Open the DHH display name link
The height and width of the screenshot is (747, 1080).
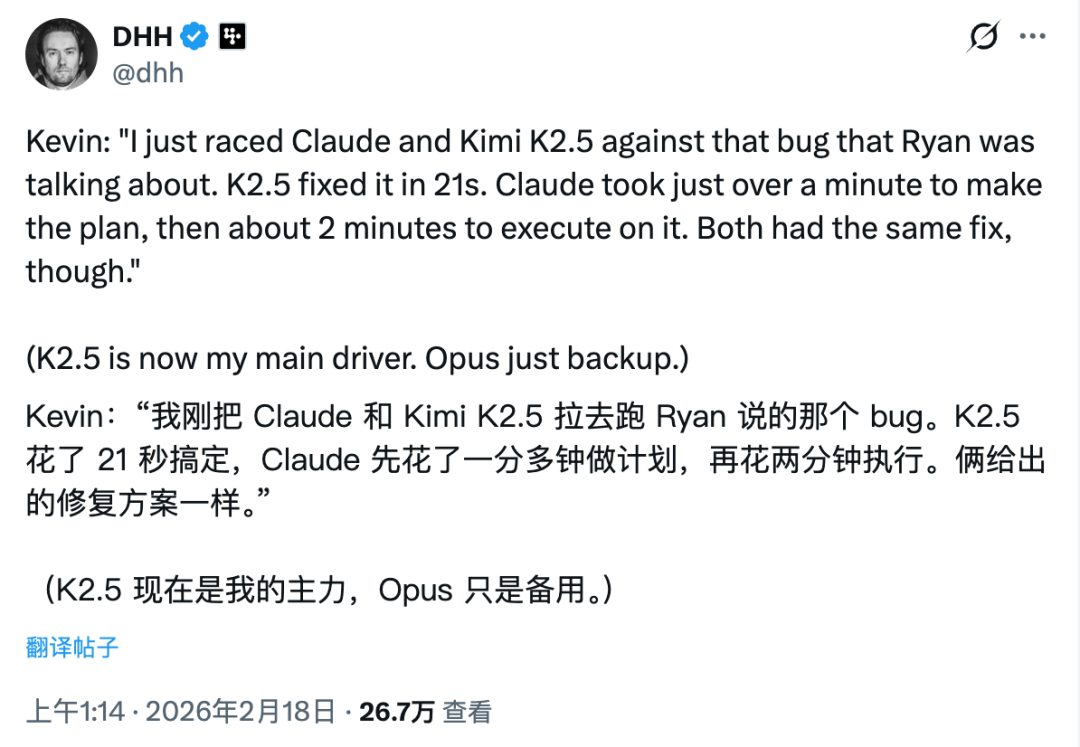click(x=141, y=37)
